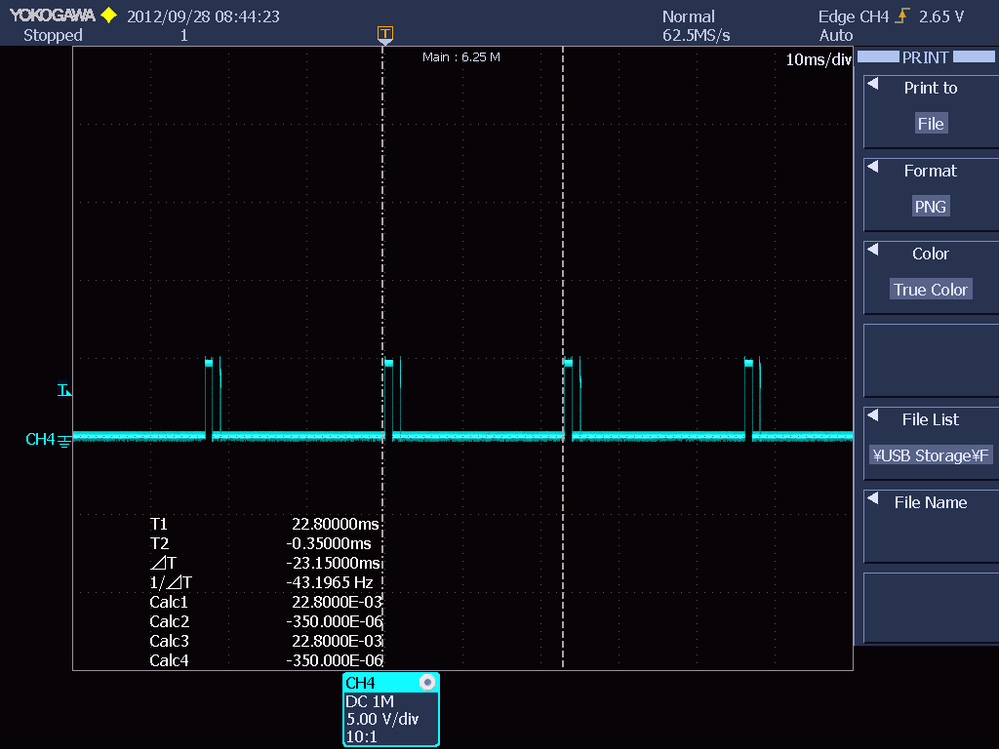999x749 pixels.
Task: Expand the File List options
Action: click(929, 419)
